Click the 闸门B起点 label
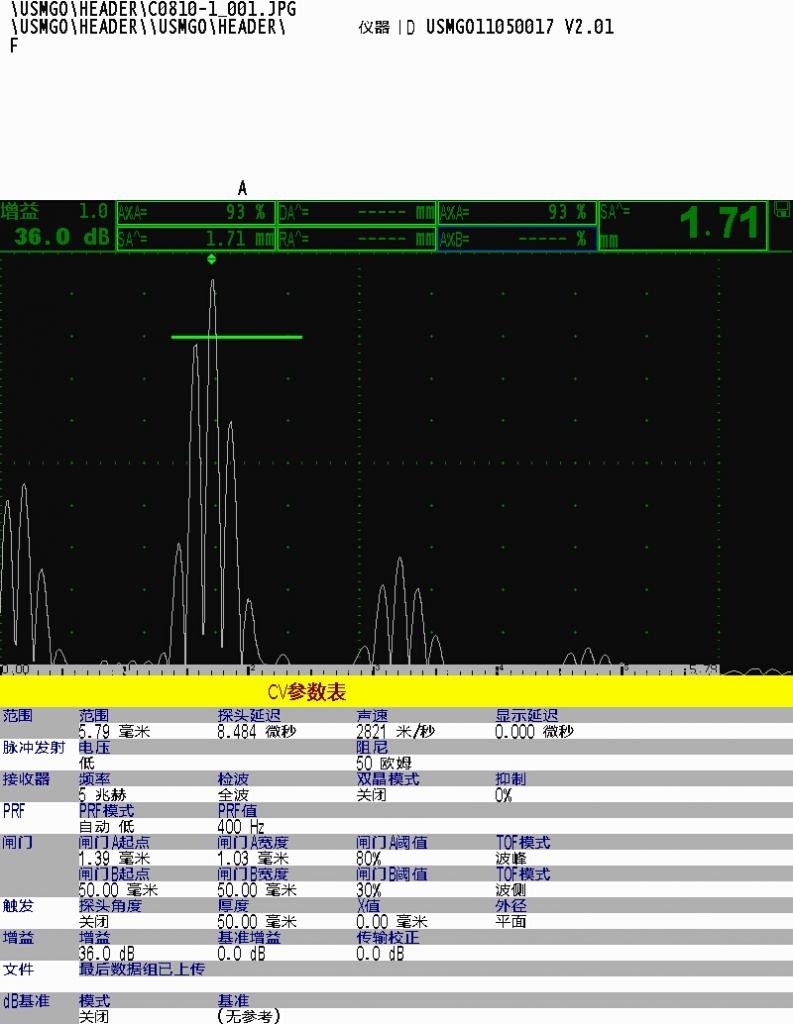The height and width of the screenshot is (1024, 793). 114,874
